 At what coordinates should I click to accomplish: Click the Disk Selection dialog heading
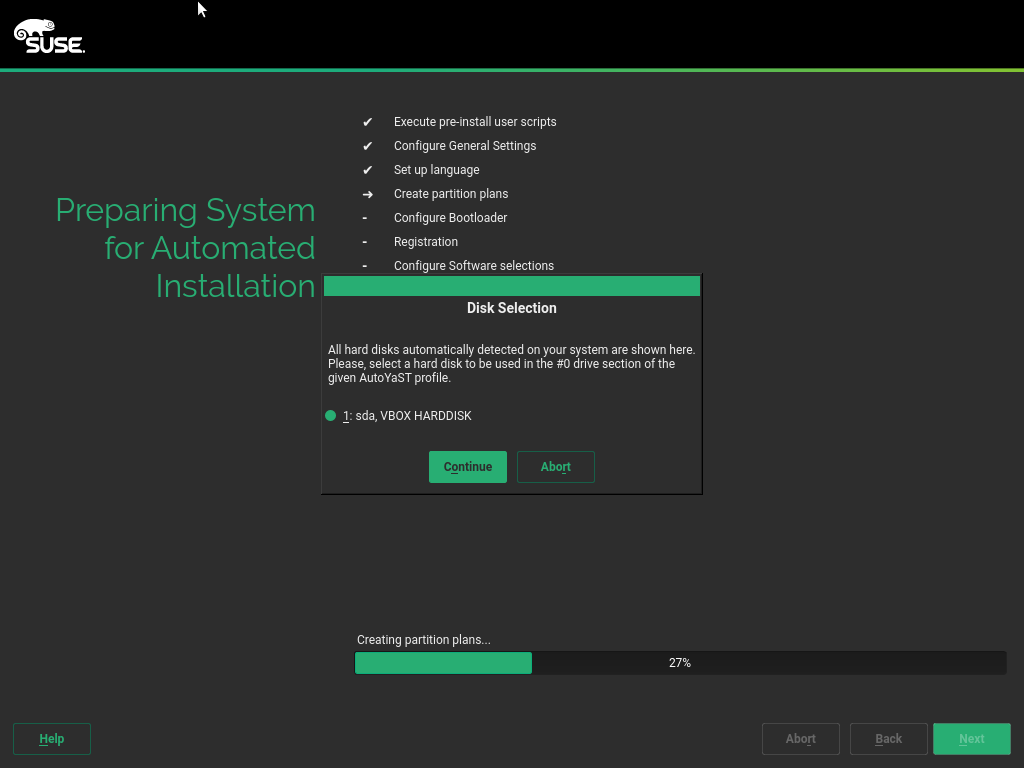(511, 308)
